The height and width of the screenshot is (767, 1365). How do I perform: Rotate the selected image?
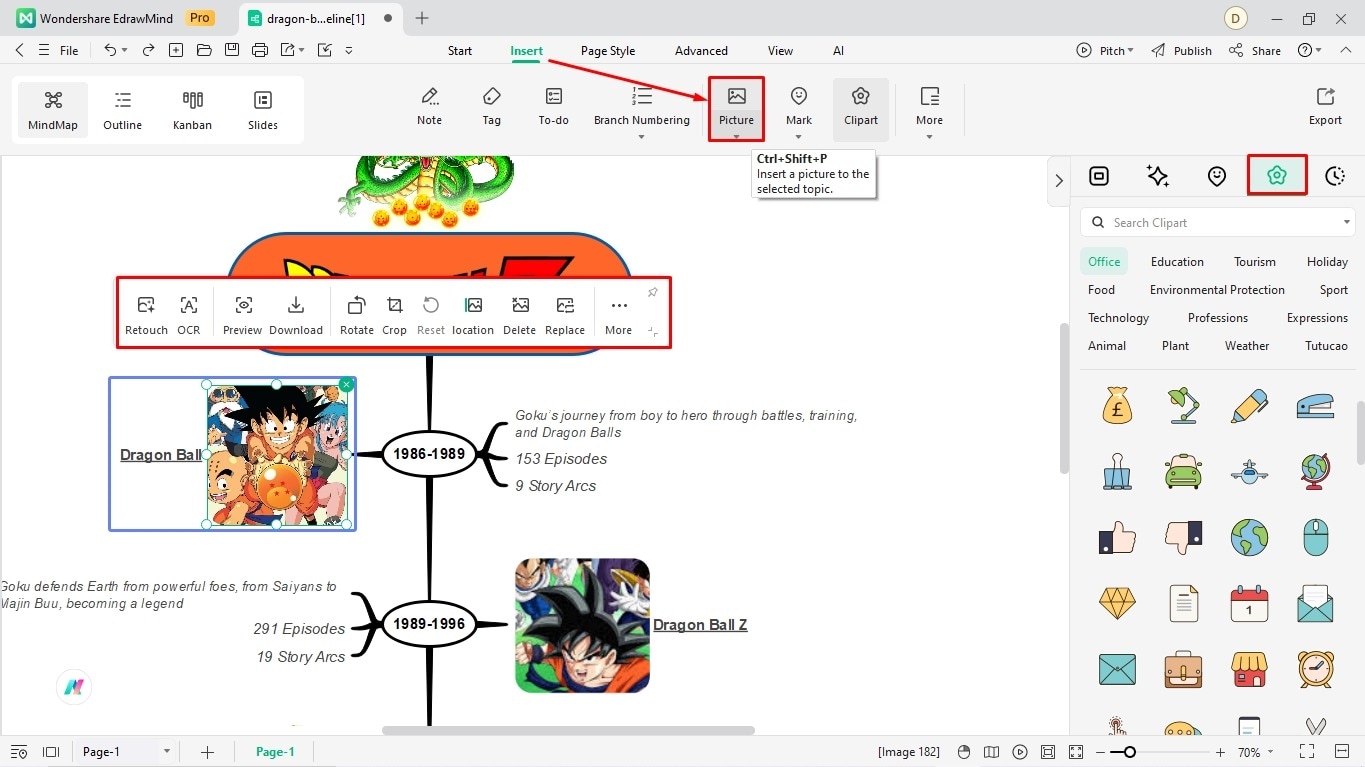point(357,315)
